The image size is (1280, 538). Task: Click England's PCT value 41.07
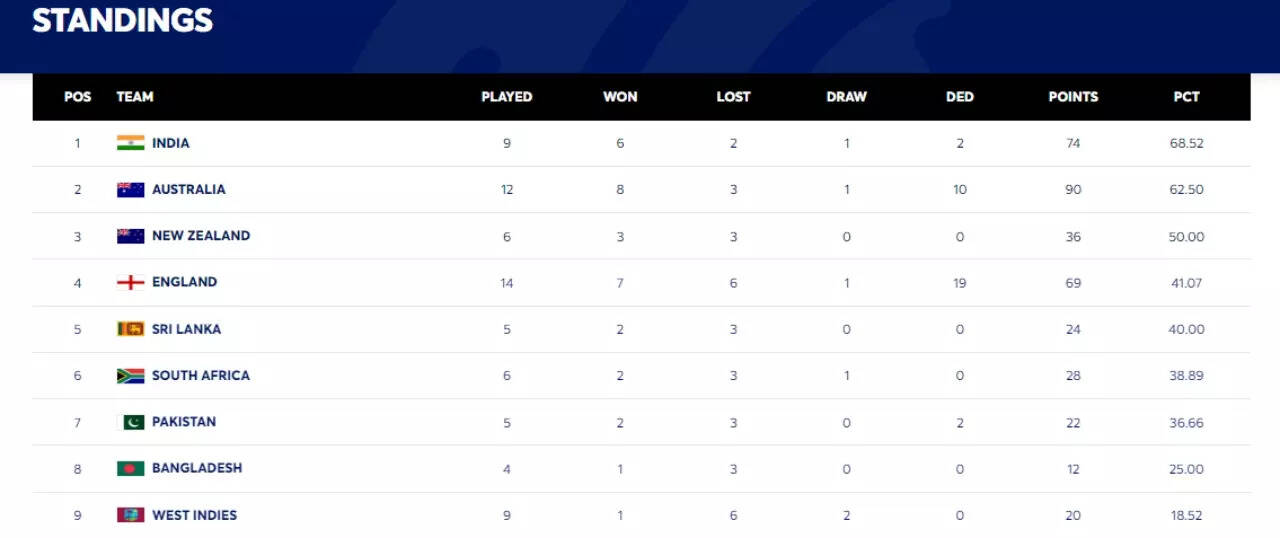1186,283
